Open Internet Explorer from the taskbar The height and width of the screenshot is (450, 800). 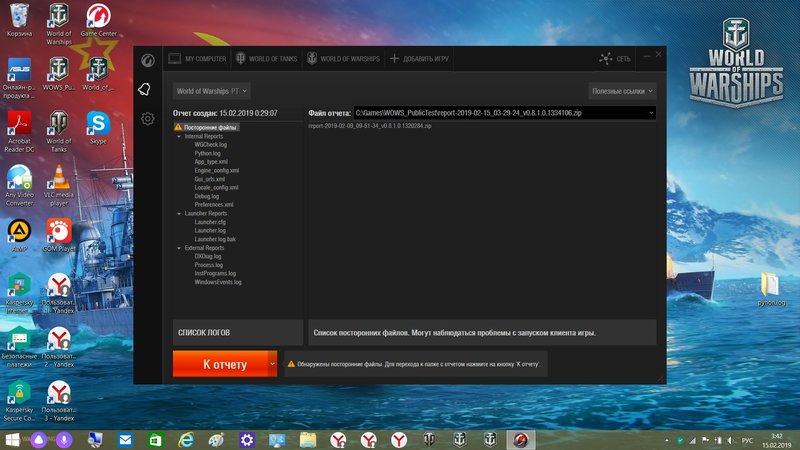coord(186,440)
